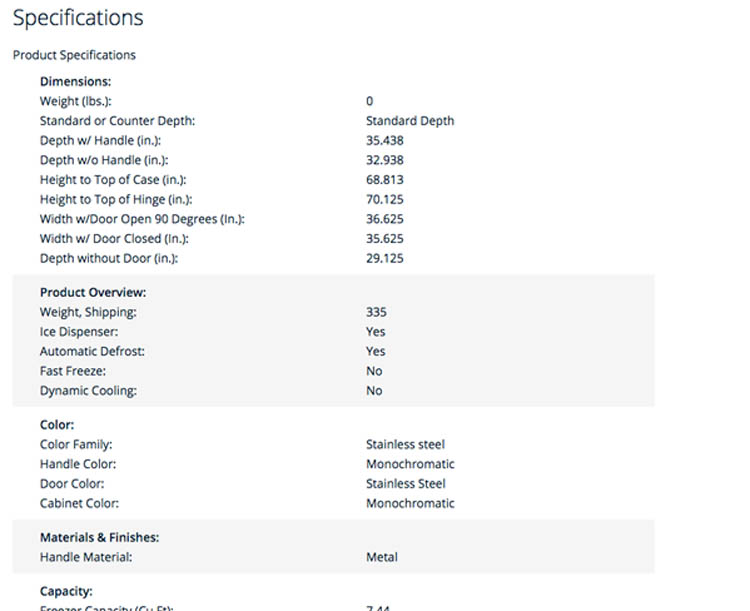Click the Standard Depth value
The image size is (750, 611).
click(x=410, y=121)
